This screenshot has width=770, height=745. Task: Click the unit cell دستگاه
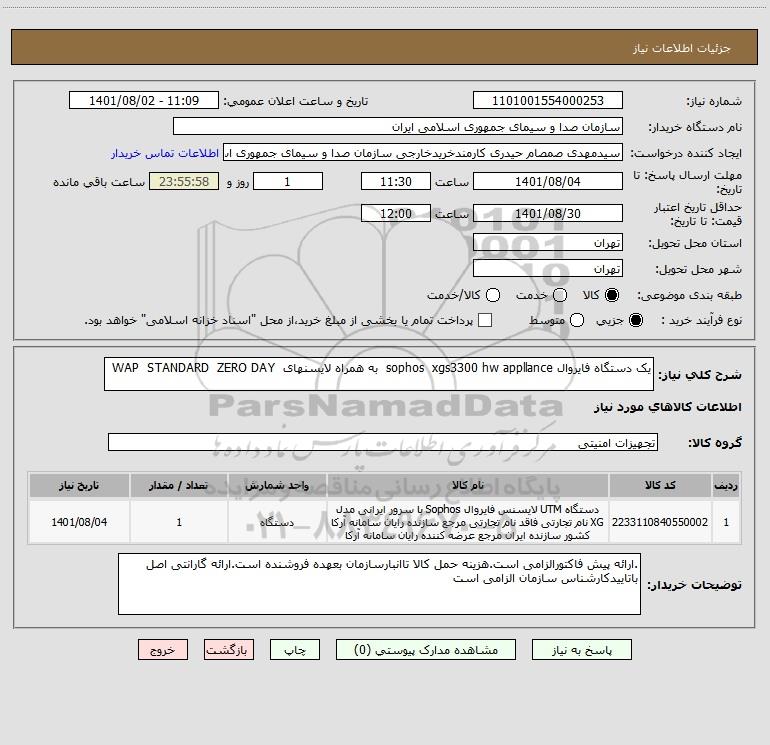coord(277,522)
